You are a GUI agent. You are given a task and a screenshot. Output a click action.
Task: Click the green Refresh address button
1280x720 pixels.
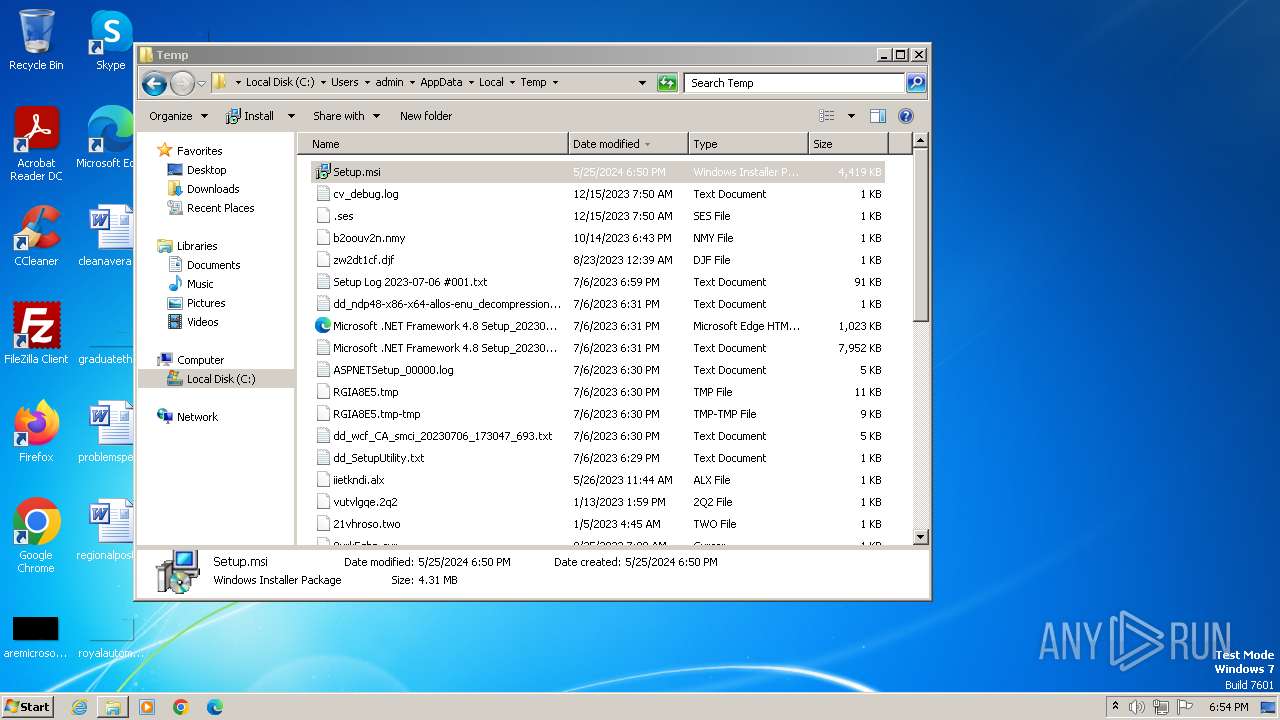pos(667,83)
